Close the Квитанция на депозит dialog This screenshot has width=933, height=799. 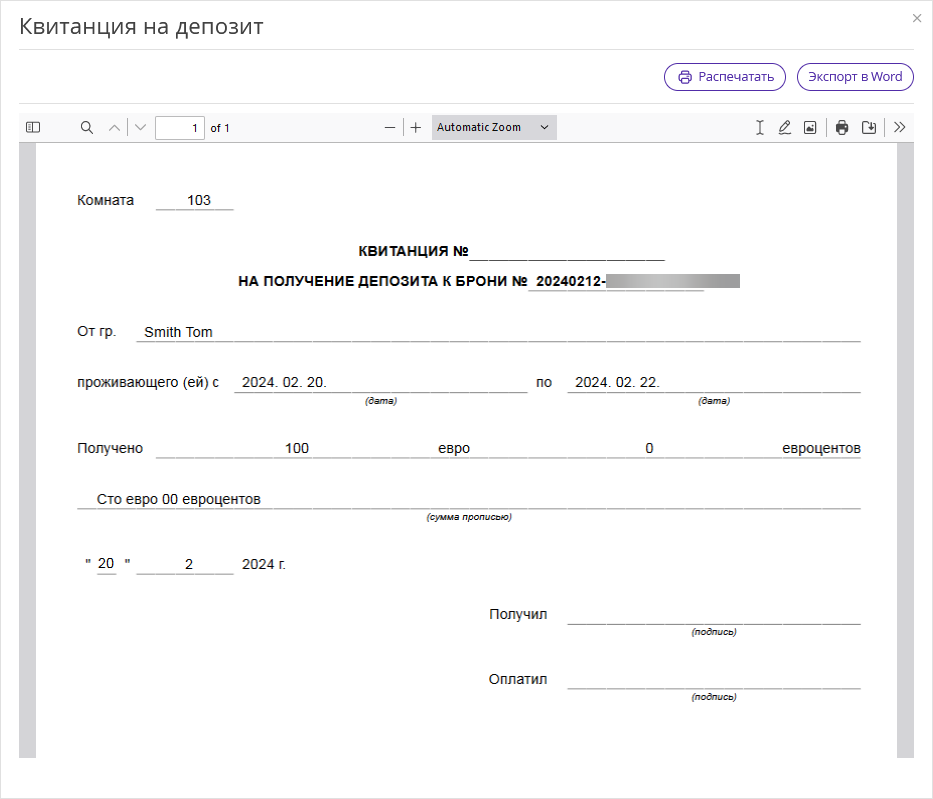917,18
